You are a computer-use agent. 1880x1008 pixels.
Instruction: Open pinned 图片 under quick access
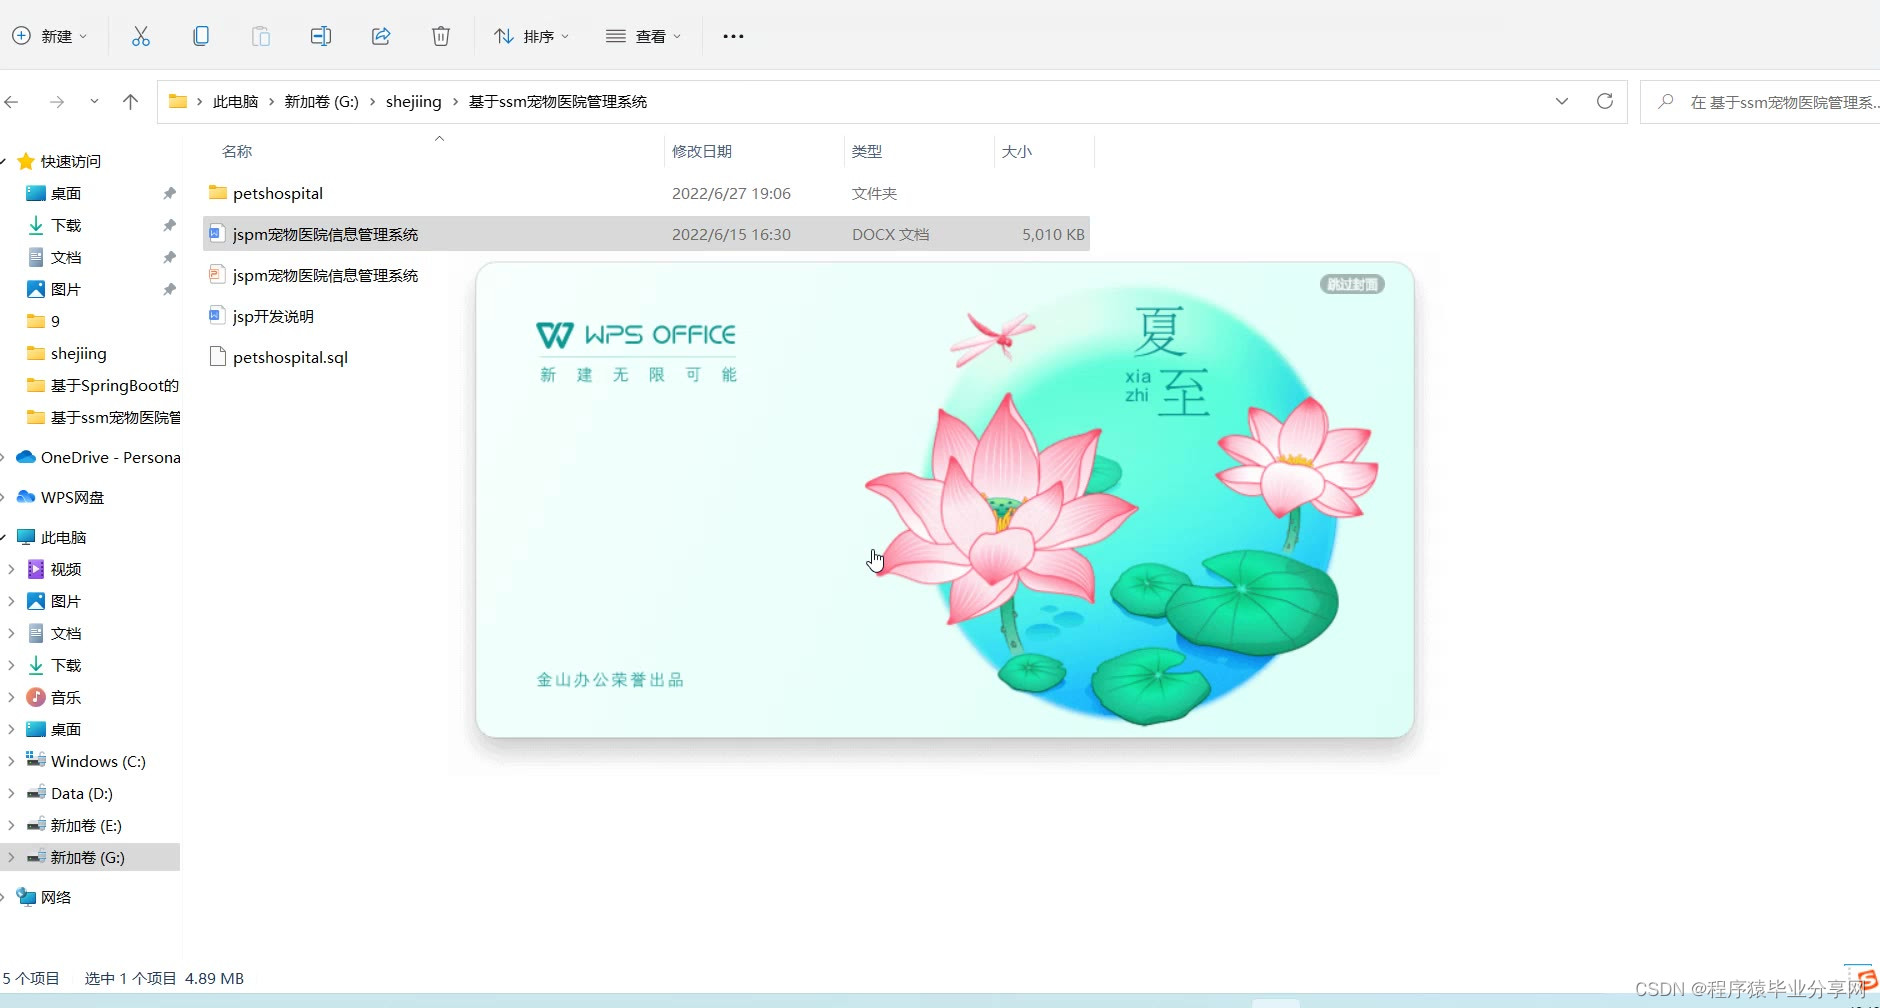click(66, 290)
